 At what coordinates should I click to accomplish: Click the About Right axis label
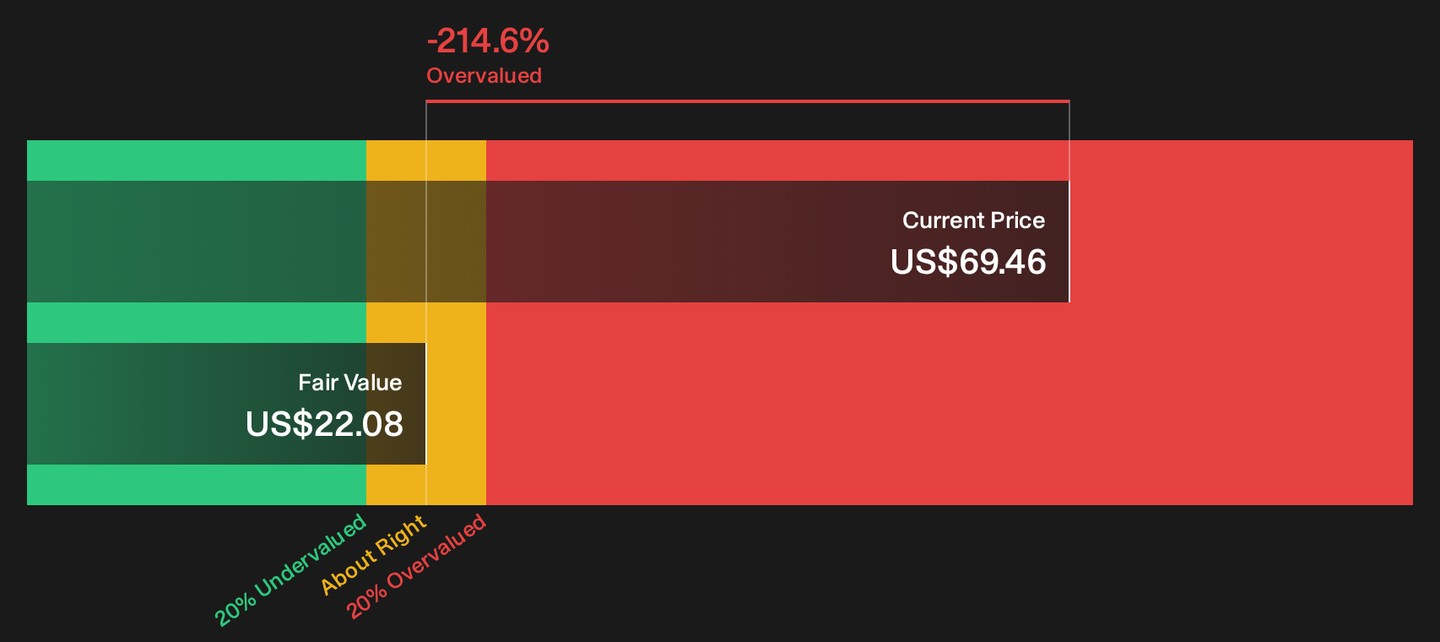[374, 555]
